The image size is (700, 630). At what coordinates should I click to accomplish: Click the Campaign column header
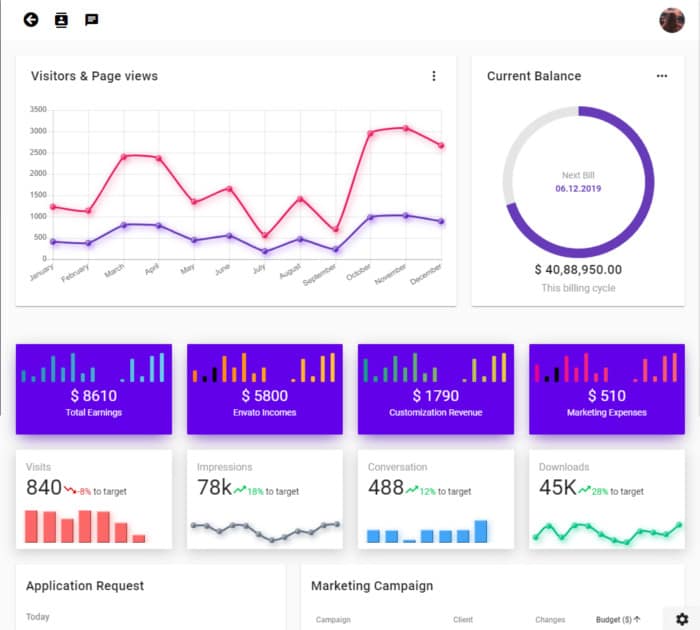pos(333,620)
